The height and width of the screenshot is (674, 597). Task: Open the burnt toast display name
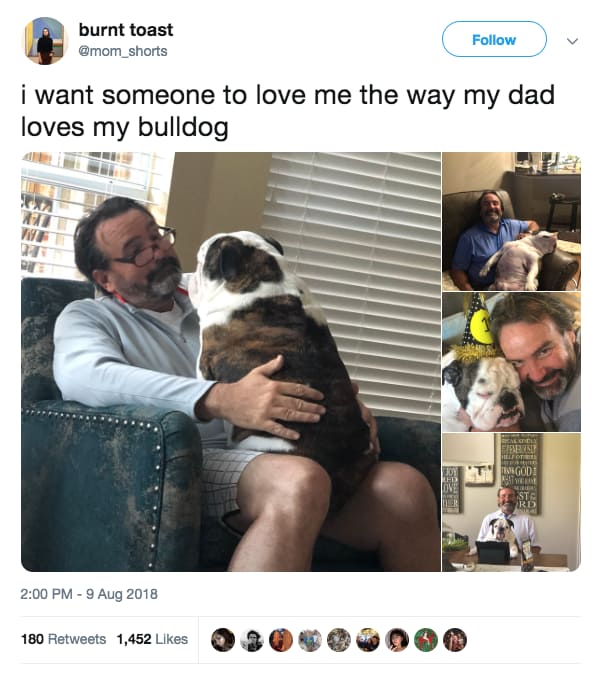tap(126, 30)
